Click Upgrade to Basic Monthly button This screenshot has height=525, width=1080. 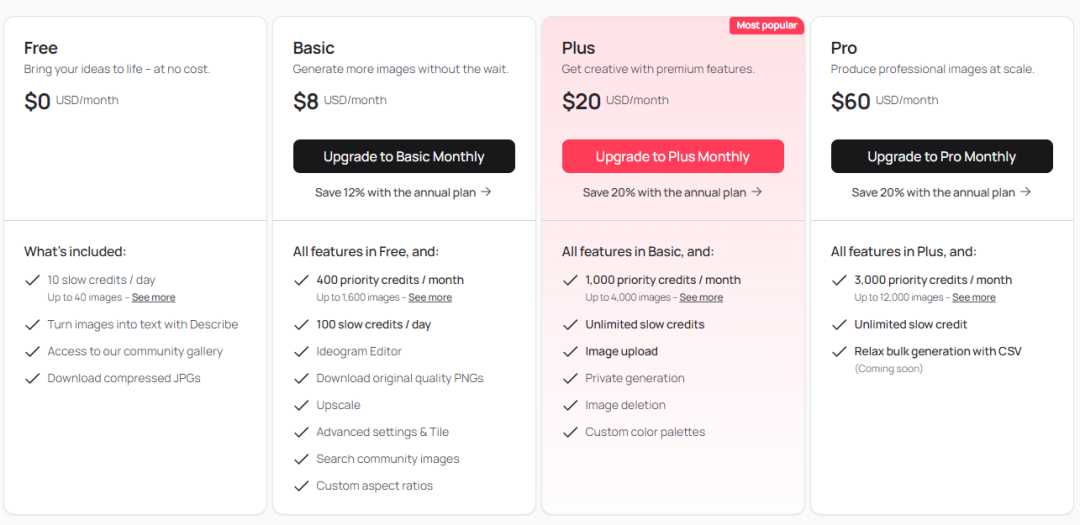tap(403, 156)
